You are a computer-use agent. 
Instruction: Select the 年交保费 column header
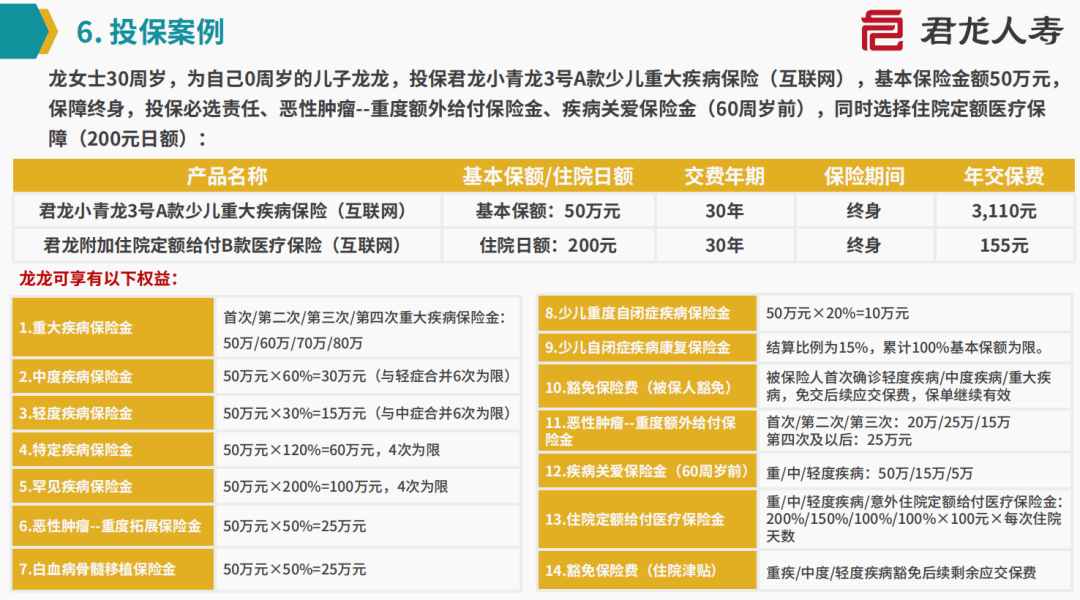[x=1004, y=176]
